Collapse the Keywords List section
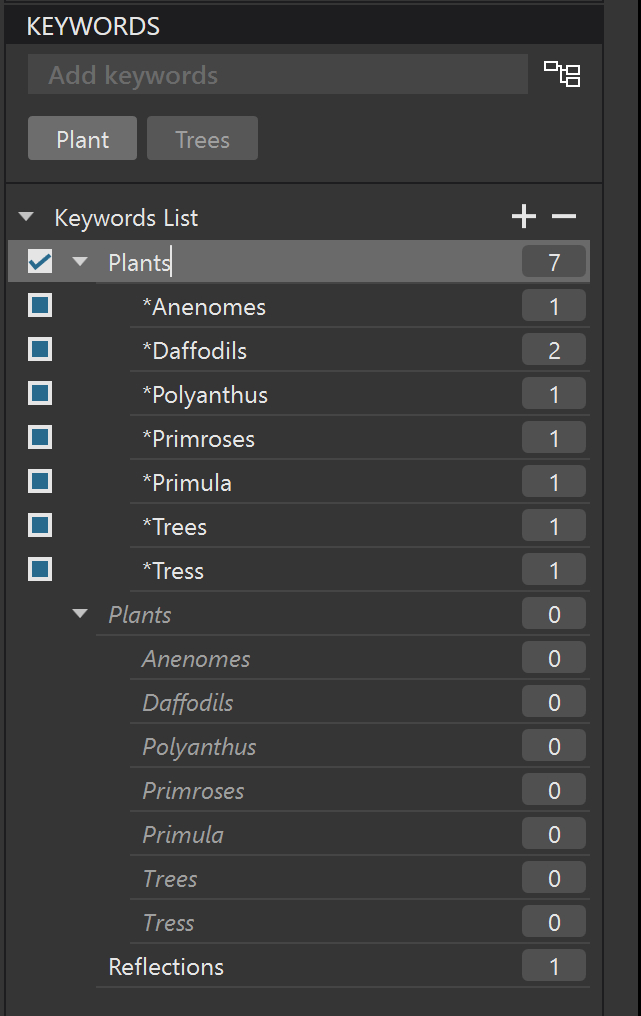 click(x=27, y=217)
